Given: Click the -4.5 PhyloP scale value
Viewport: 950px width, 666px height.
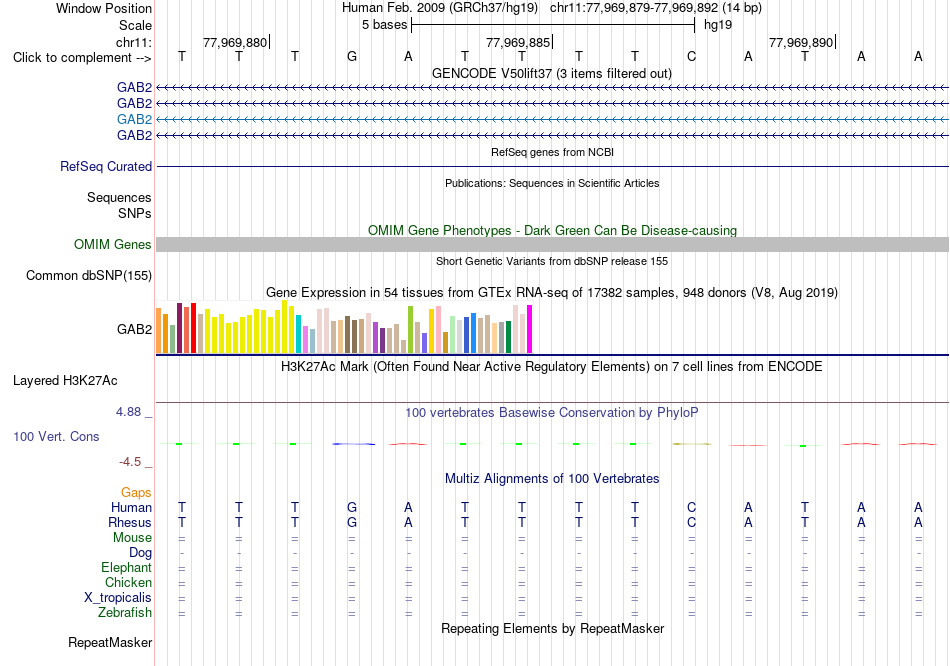Looking at the screenshot, I should (x=130, y=462).
